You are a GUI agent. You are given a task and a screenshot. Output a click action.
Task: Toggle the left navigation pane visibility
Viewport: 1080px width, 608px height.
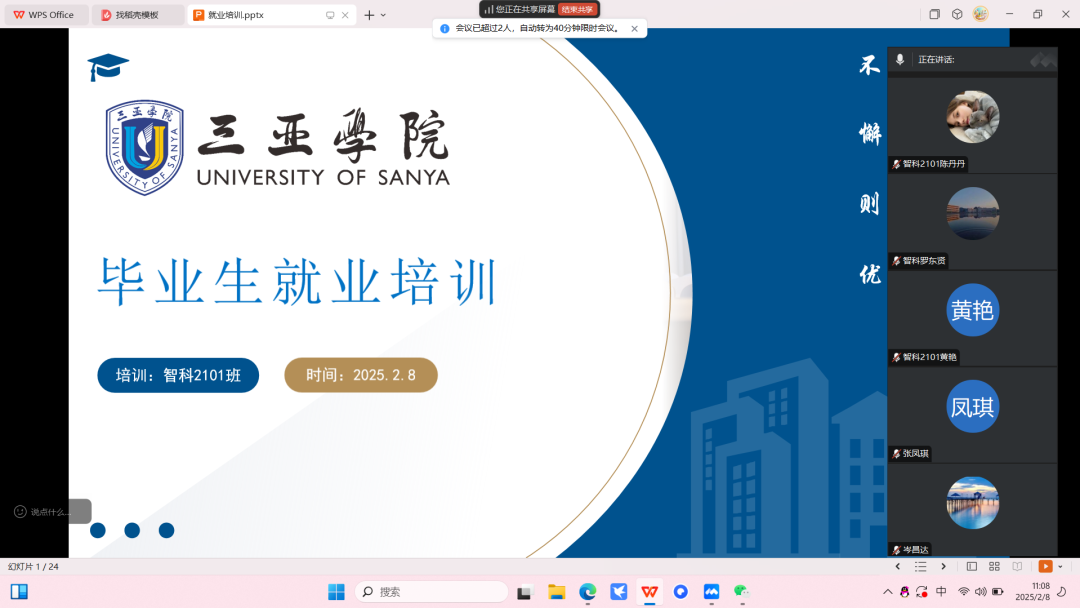coord(971,566)
